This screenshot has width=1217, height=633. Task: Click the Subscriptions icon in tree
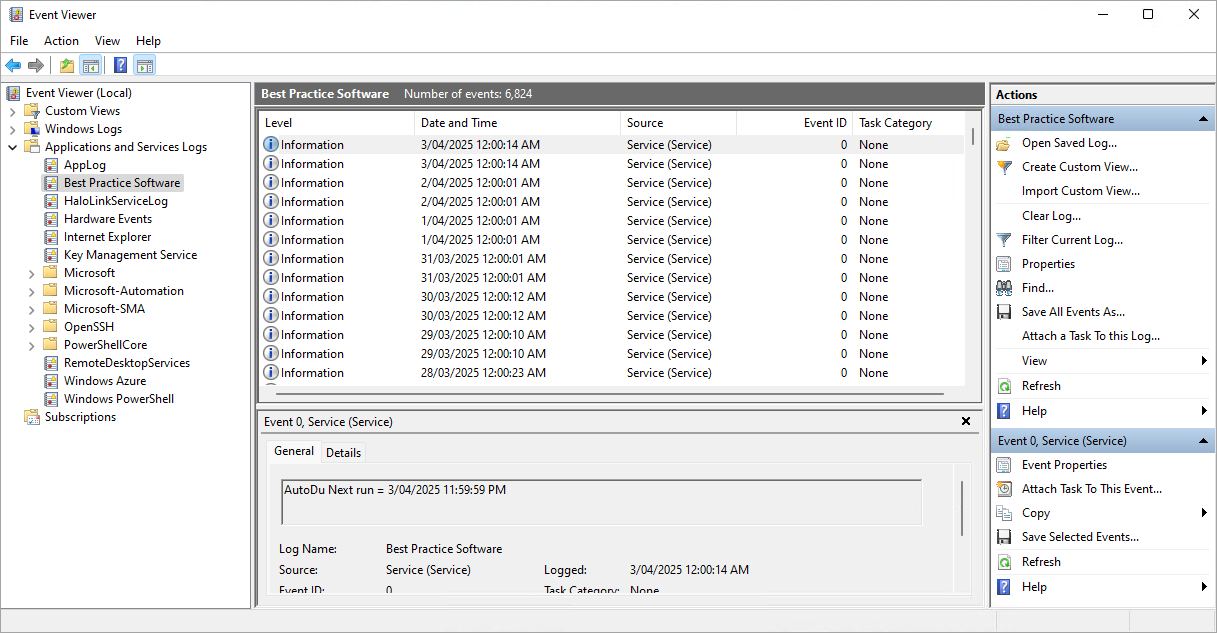pos(33,417)
